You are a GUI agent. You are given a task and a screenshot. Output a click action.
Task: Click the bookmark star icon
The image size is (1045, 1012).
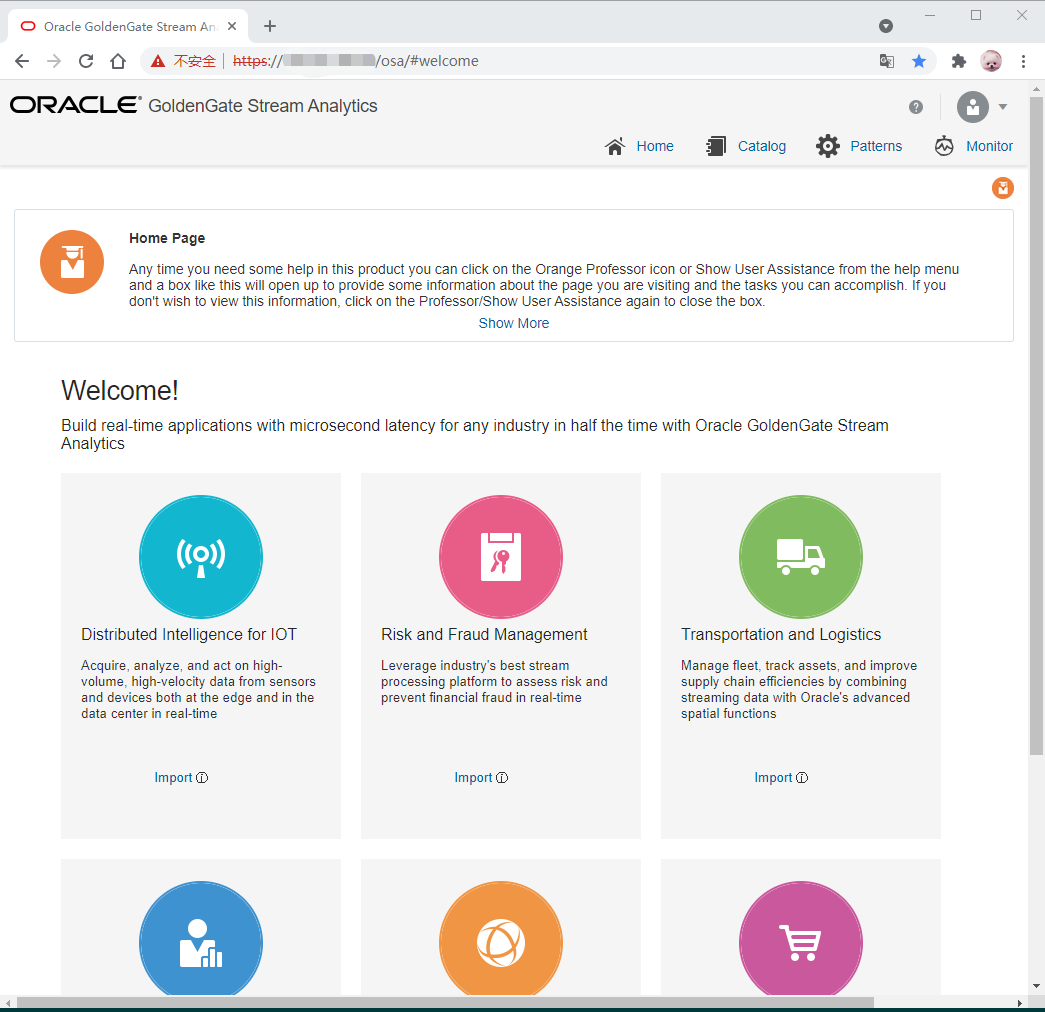point(918,61)
